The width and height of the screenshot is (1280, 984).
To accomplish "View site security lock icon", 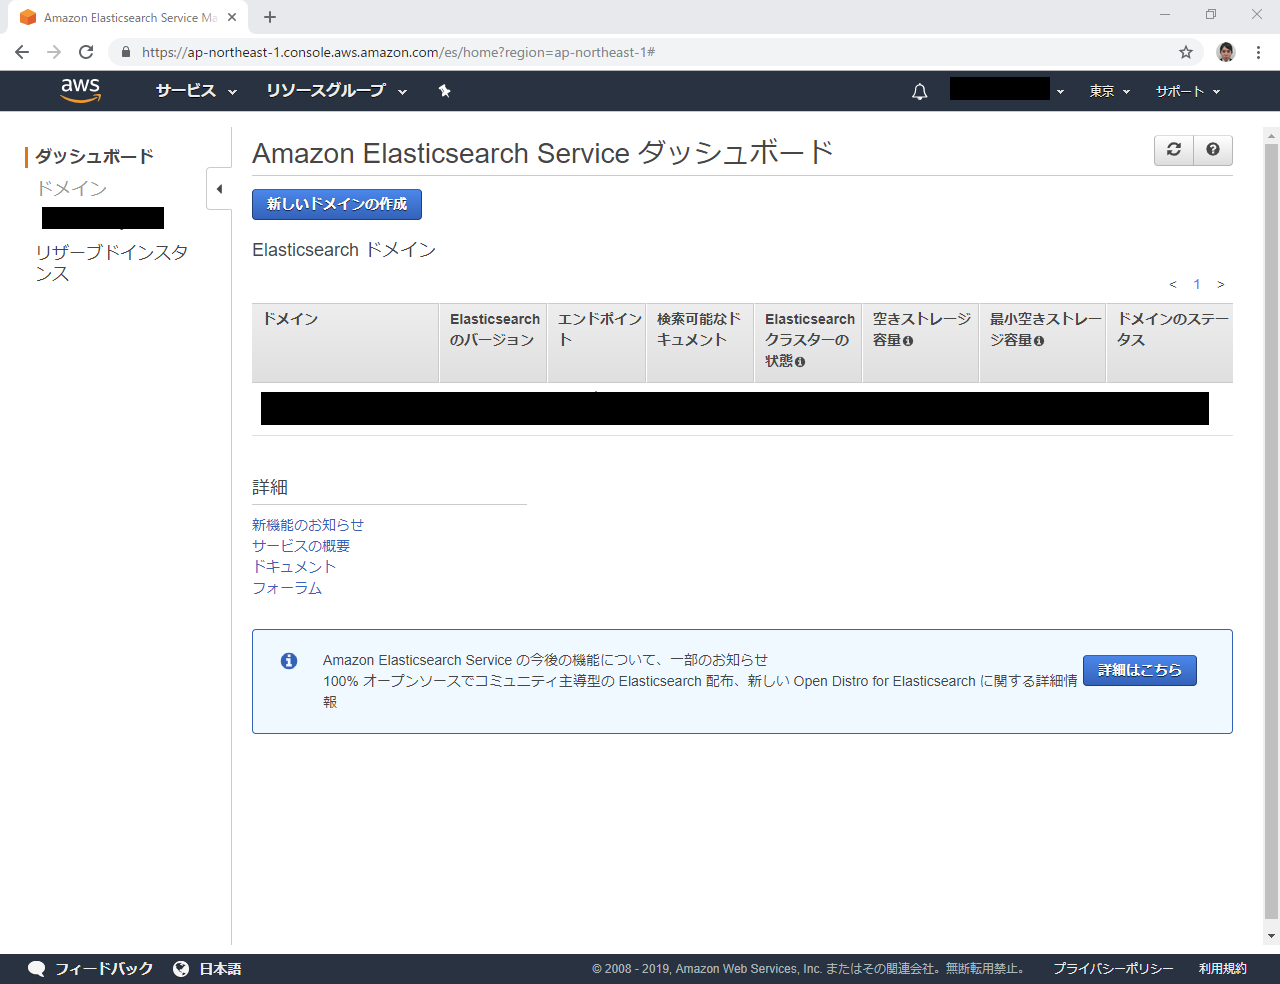I will point(126,52).
